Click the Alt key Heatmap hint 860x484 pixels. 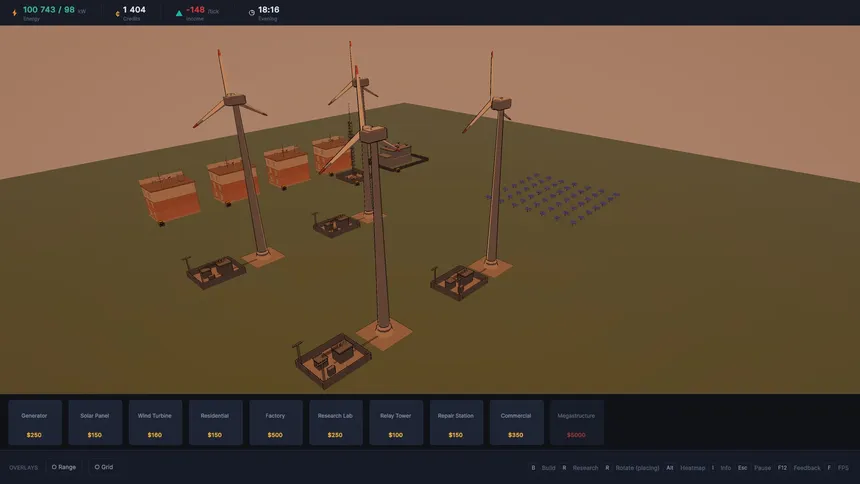point(686,468)
